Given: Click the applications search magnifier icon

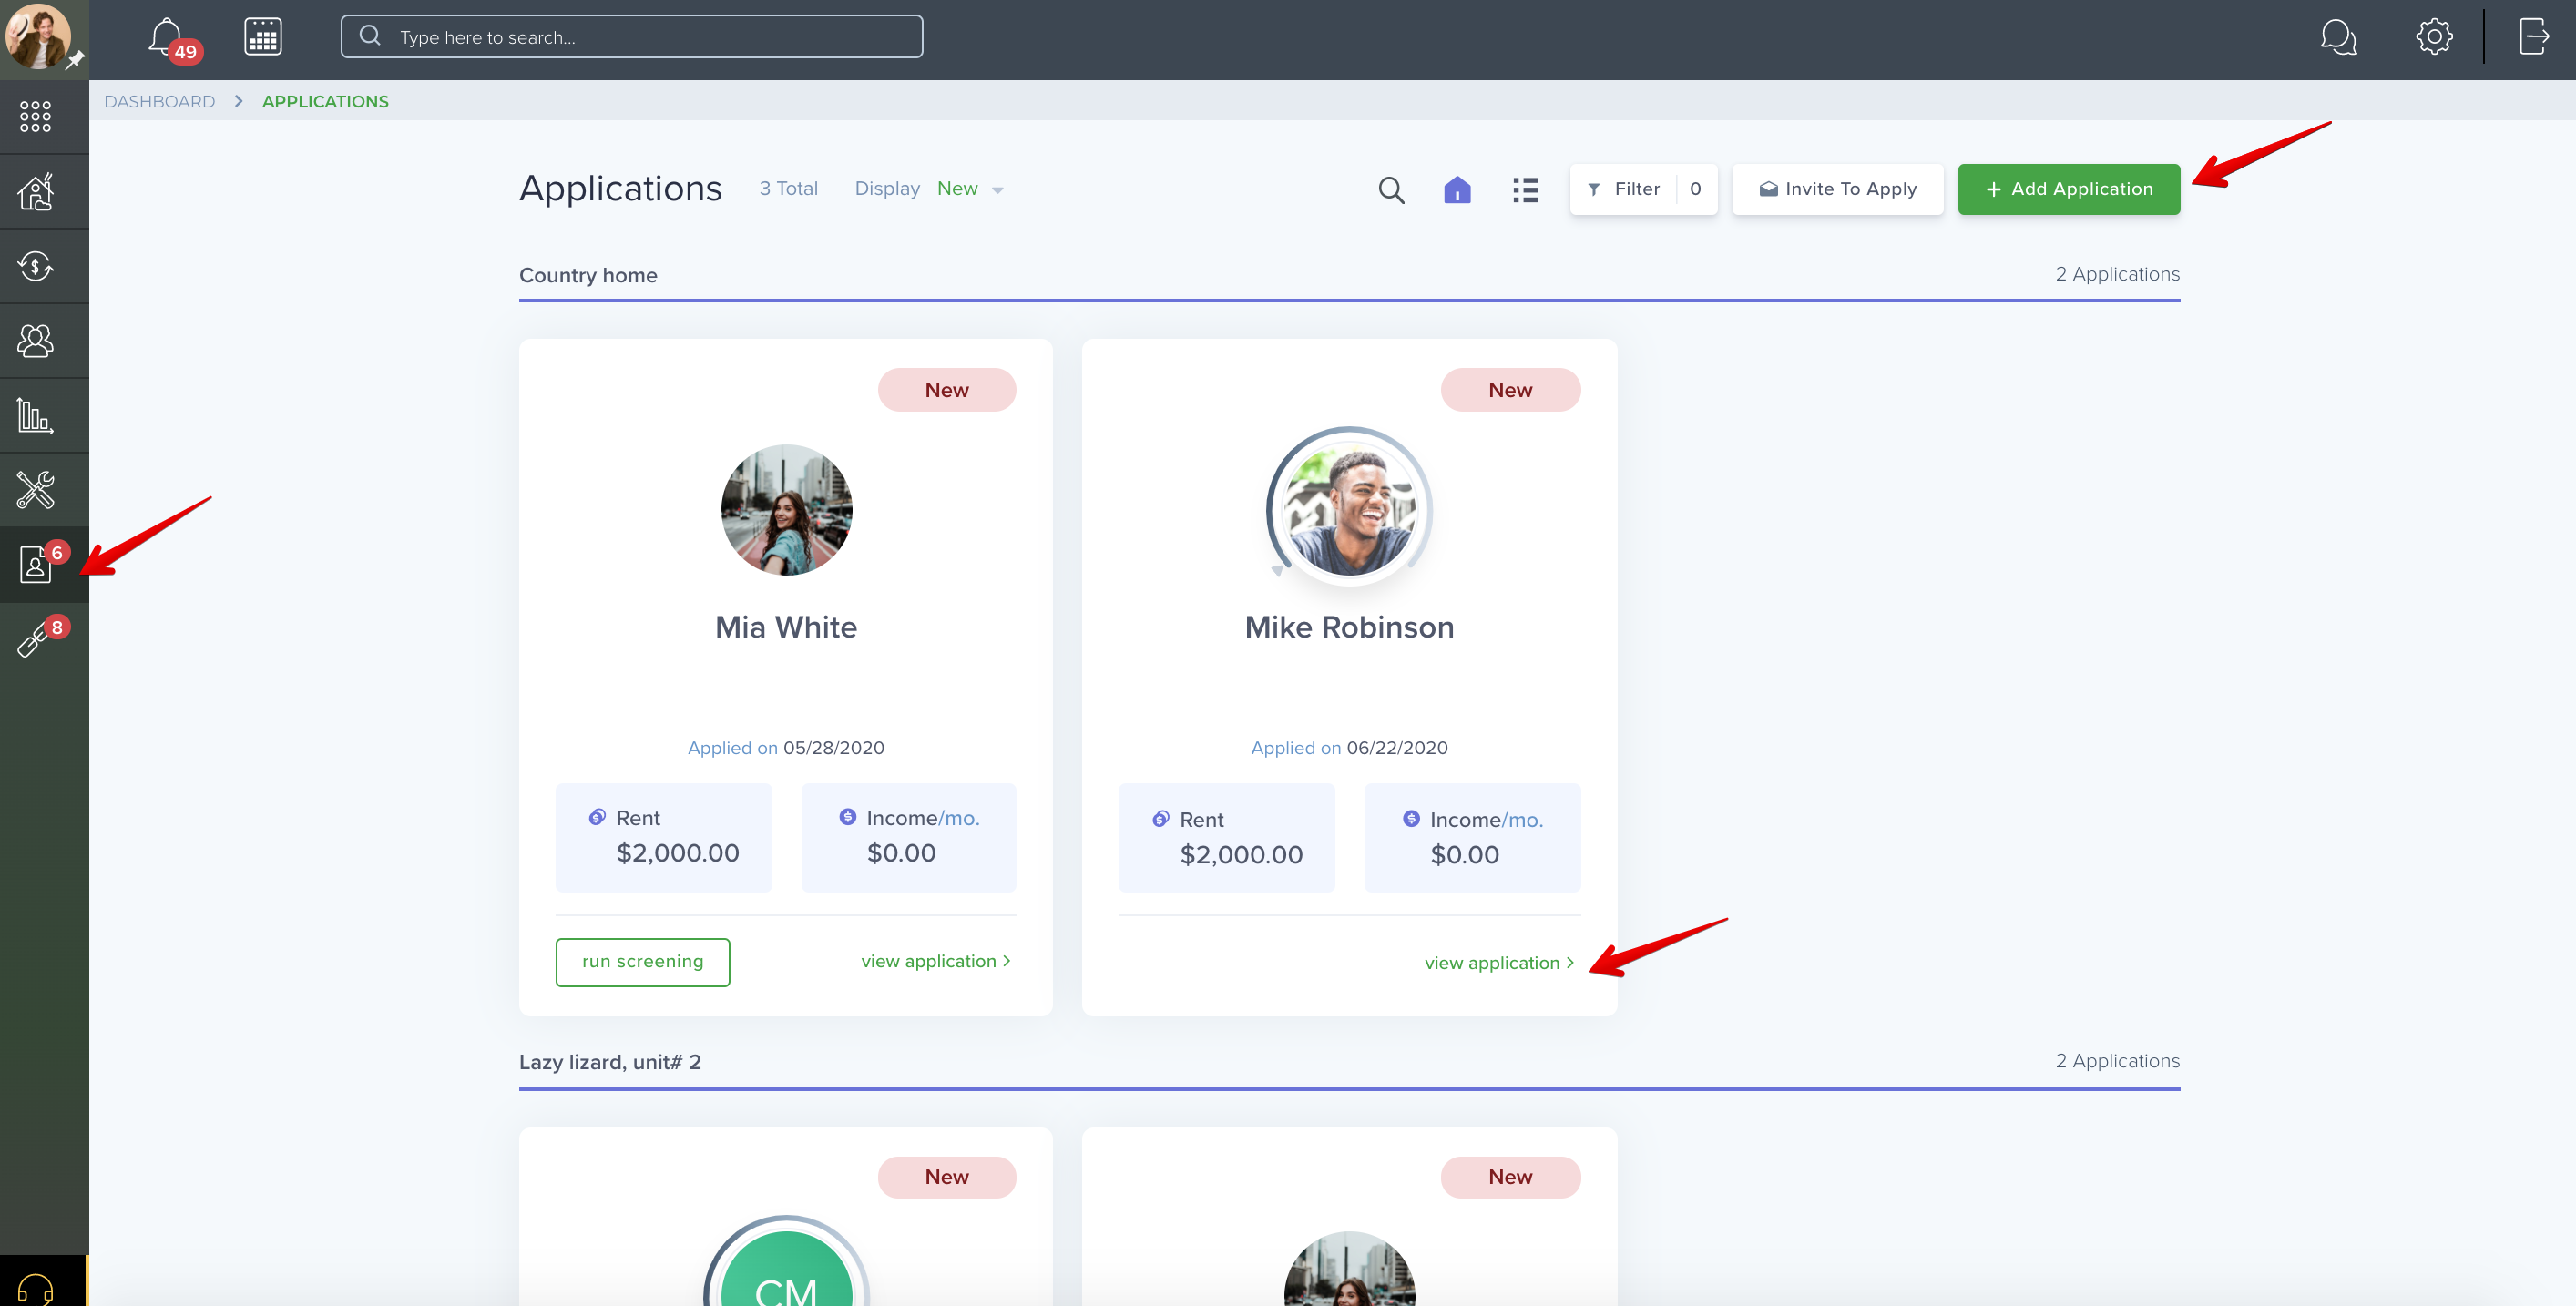Looking at the screenshot, I should pos(1391,190).
